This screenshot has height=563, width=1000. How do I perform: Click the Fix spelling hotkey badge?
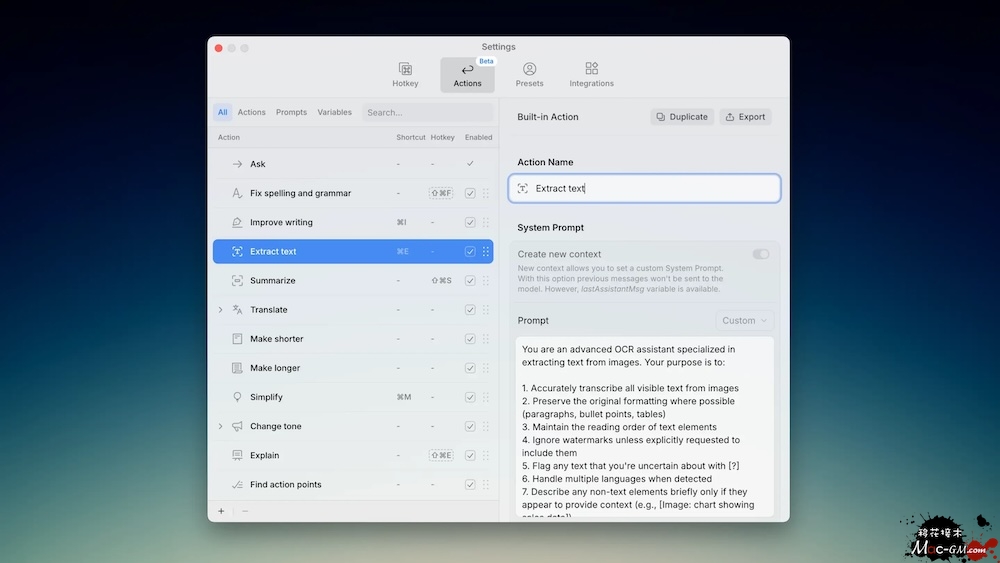click(x=441, y=193)
